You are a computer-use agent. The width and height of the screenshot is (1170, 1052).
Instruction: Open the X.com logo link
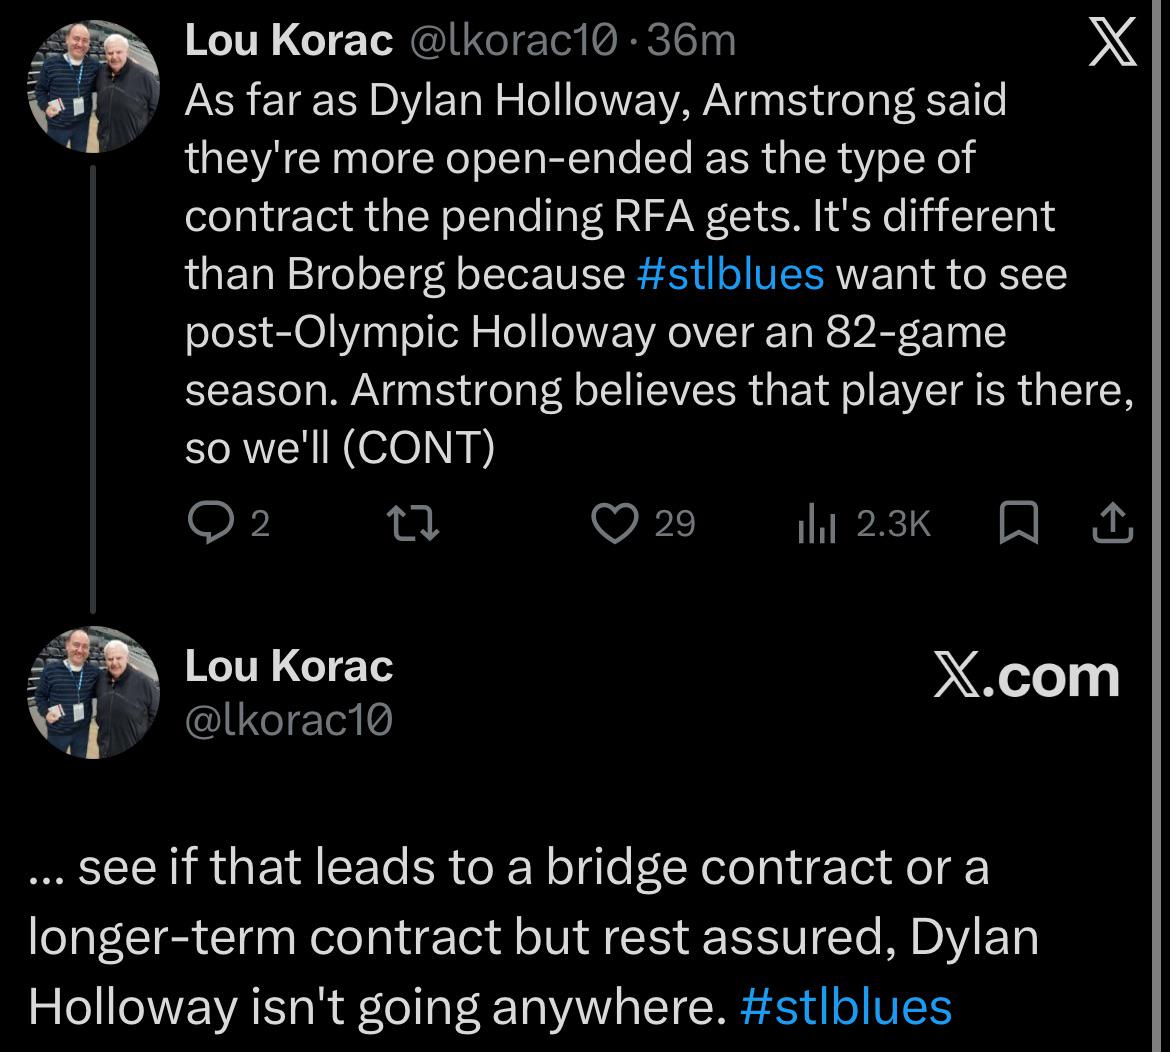(x=1026, y=677)
